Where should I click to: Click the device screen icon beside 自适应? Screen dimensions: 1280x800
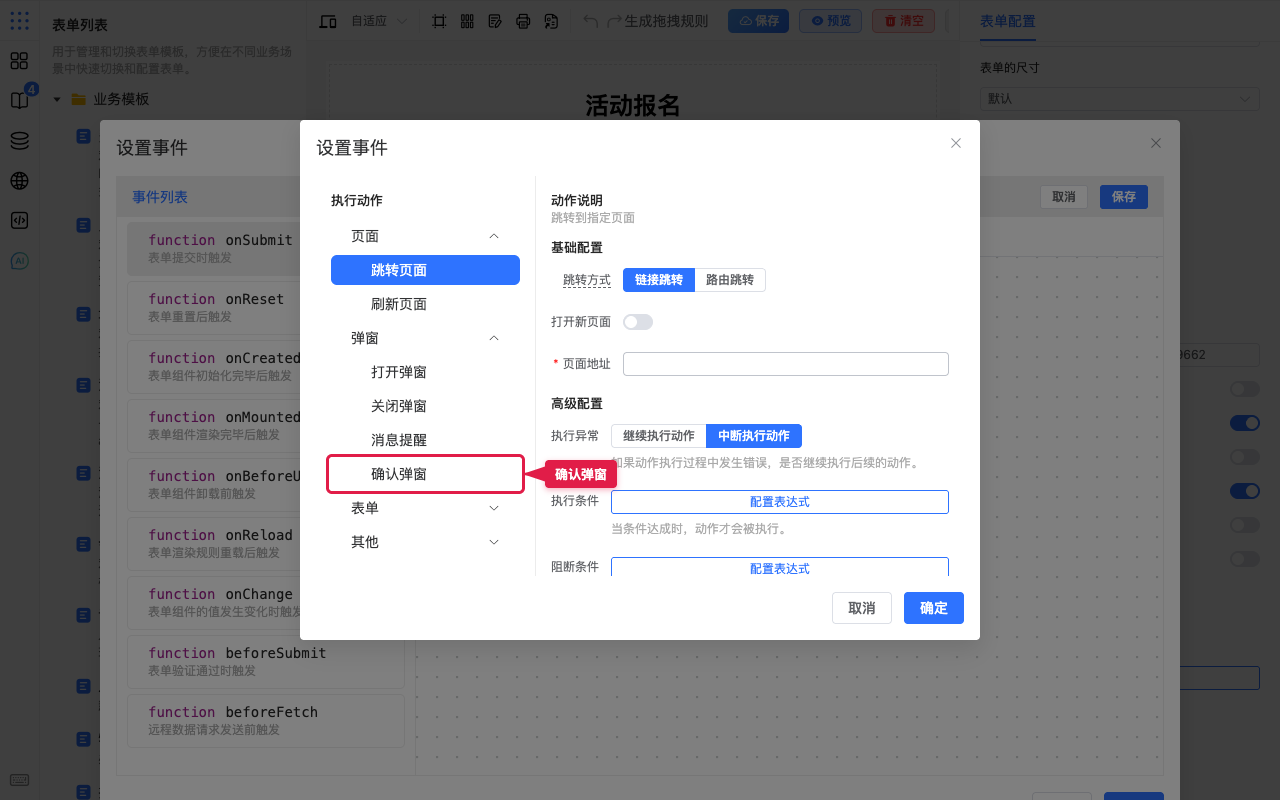[328, 21]
